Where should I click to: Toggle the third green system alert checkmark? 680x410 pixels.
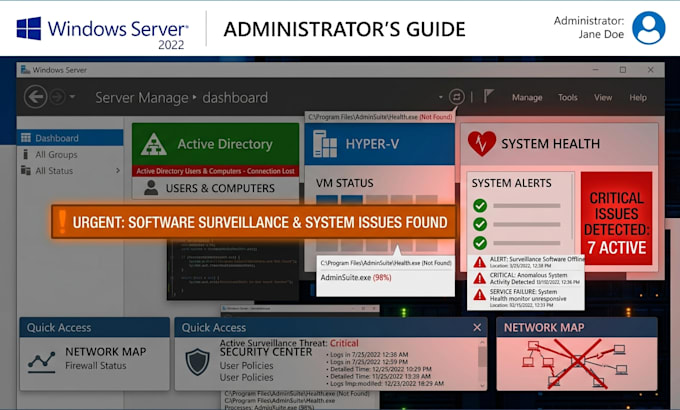(x=480, y=243)
